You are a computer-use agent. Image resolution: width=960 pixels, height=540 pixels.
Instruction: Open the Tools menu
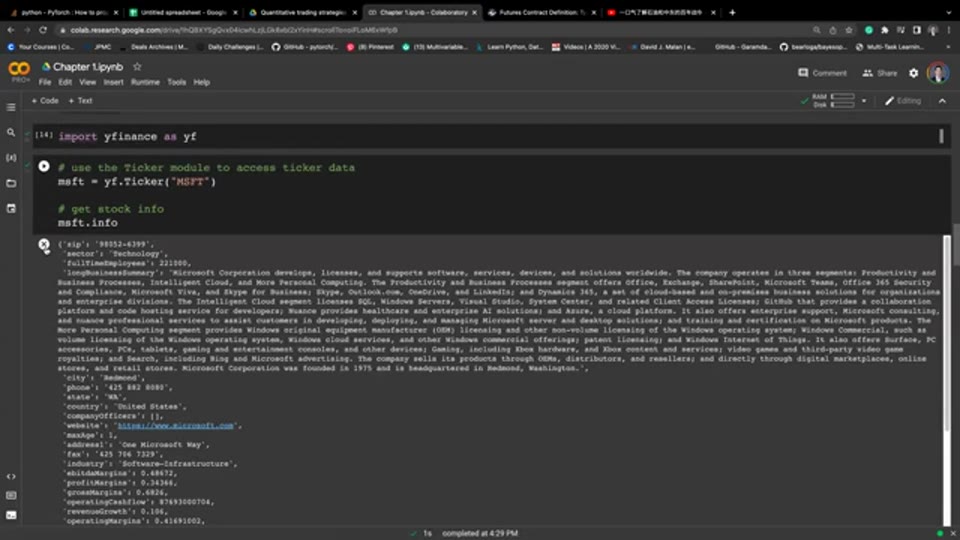176,82
